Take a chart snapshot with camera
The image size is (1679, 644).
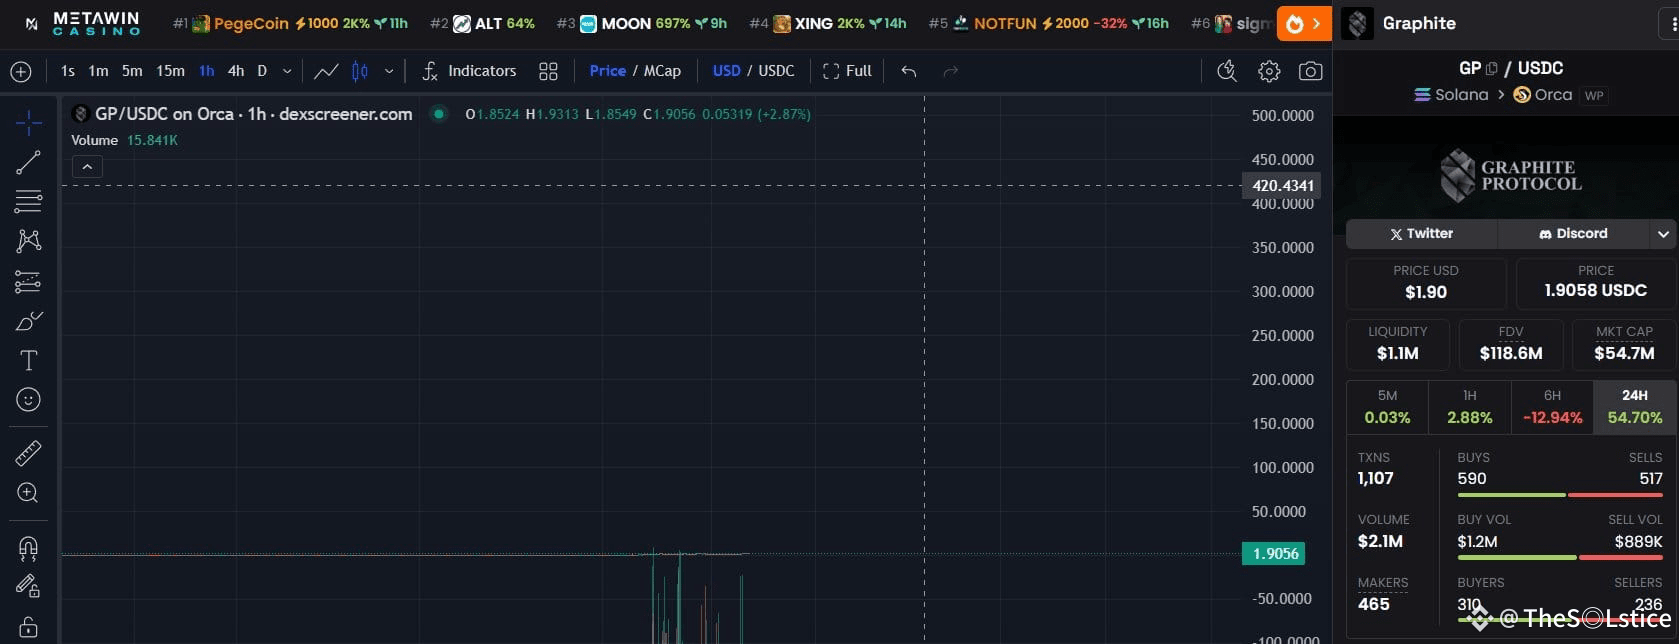pos(1310,71)
